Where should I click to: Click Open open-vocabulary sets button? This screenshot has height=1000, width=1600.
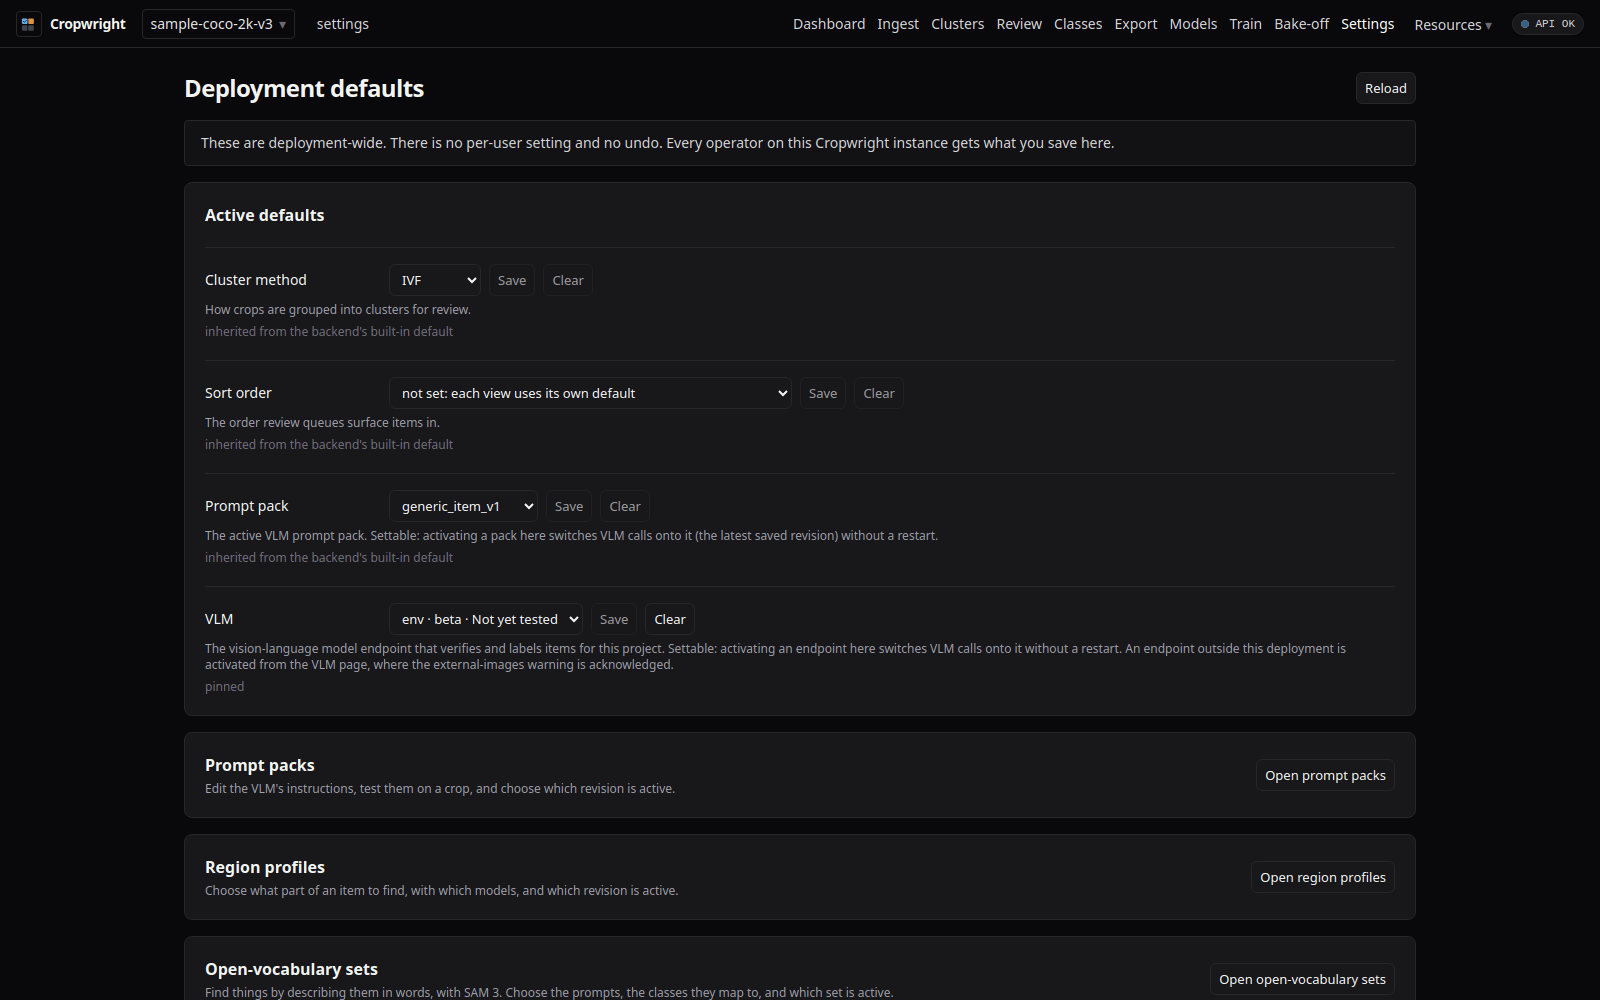[x=1302, y=980]
